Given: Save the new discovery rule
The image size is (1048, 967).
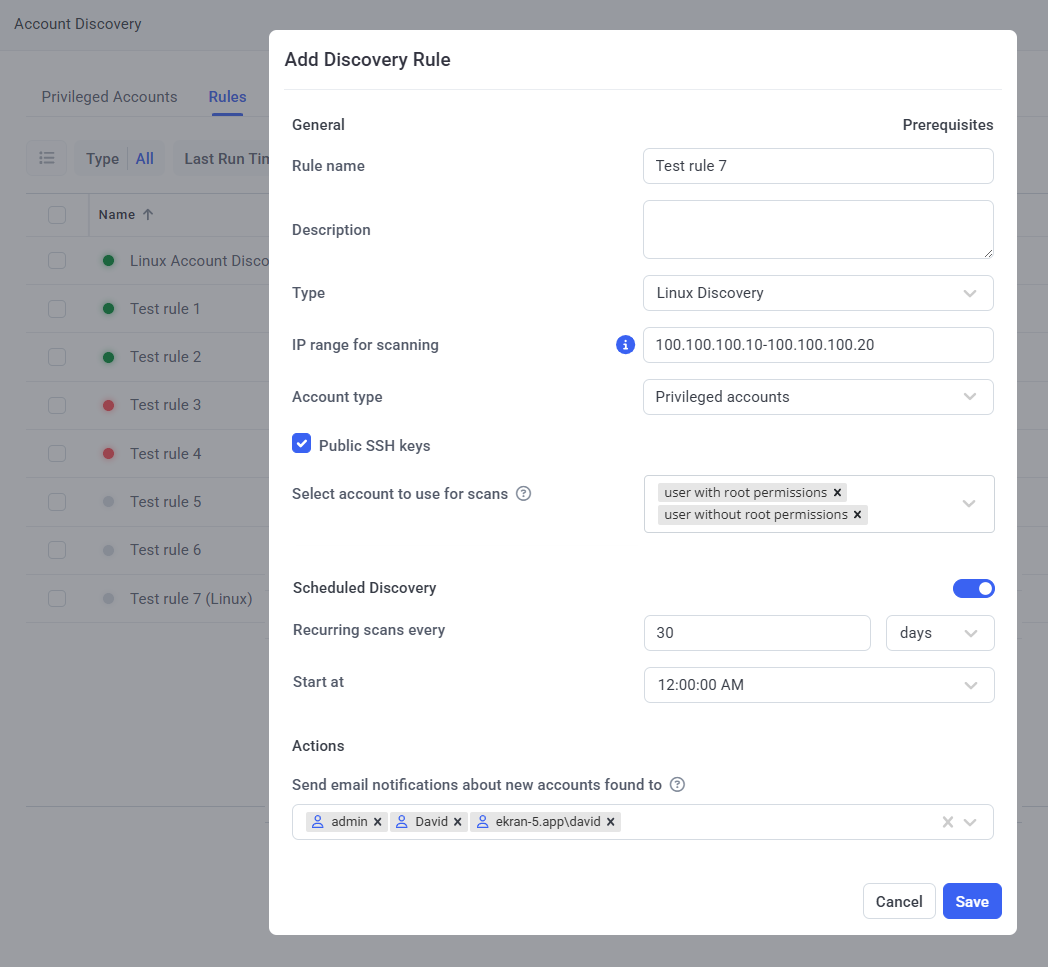Looking at the screenshot, I should 971,901.
